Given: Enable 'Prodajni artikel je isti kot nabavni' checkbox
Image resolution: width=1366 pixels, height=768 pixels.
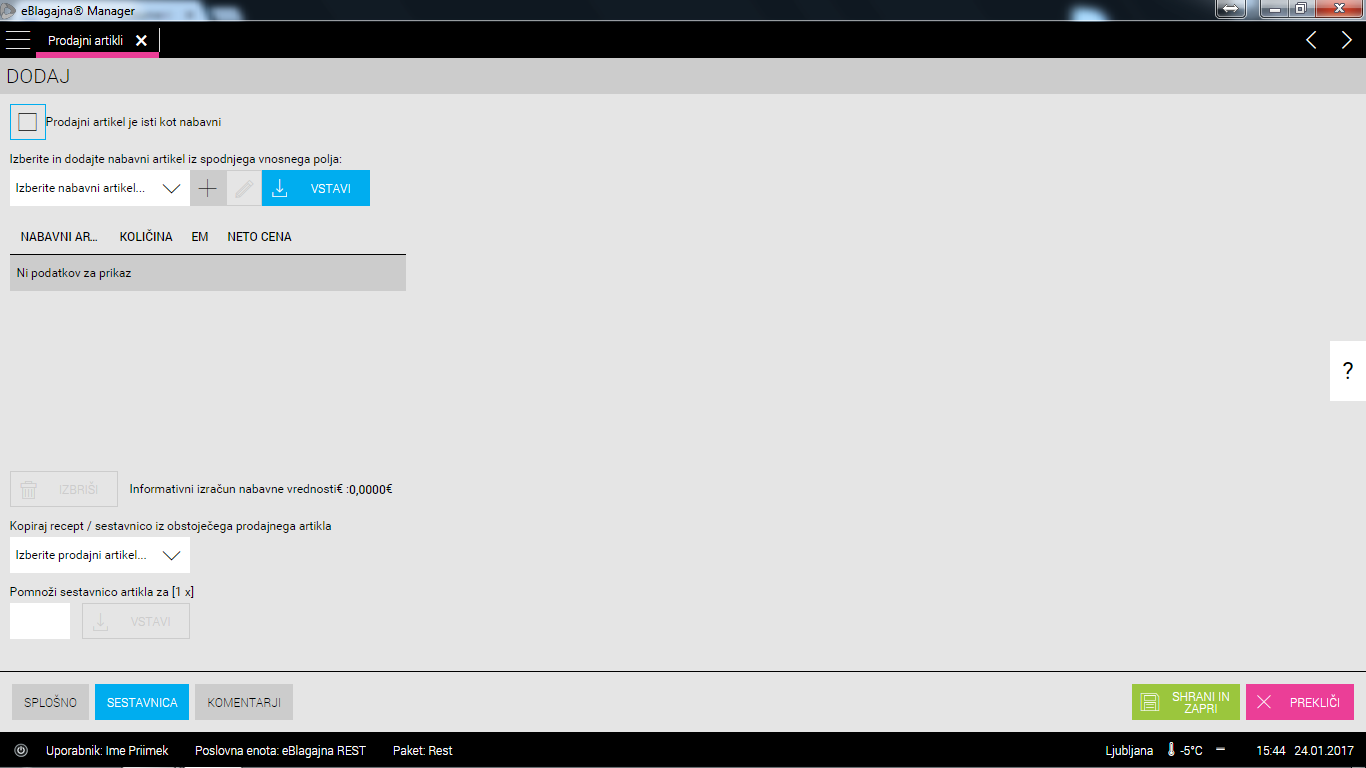Looking at the screenshot, I should click(x=28, y=122).
